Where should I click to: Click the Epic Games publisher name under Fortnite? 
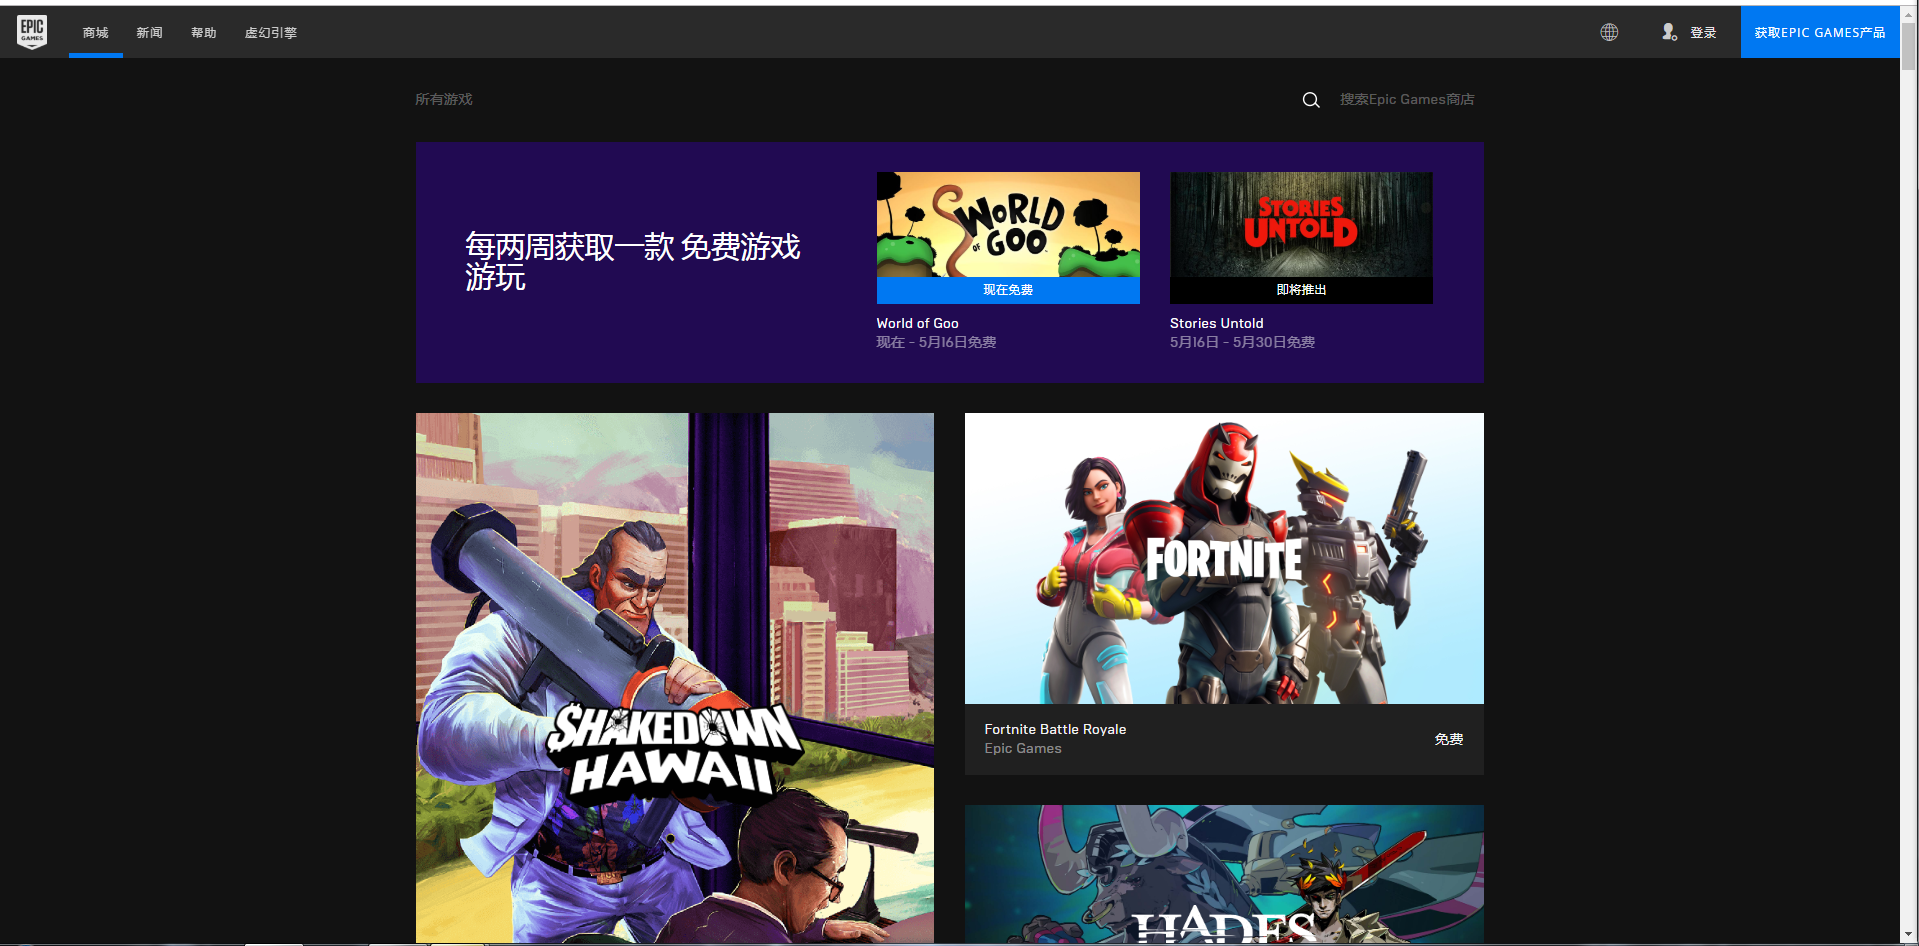(x=1023, y=748)
